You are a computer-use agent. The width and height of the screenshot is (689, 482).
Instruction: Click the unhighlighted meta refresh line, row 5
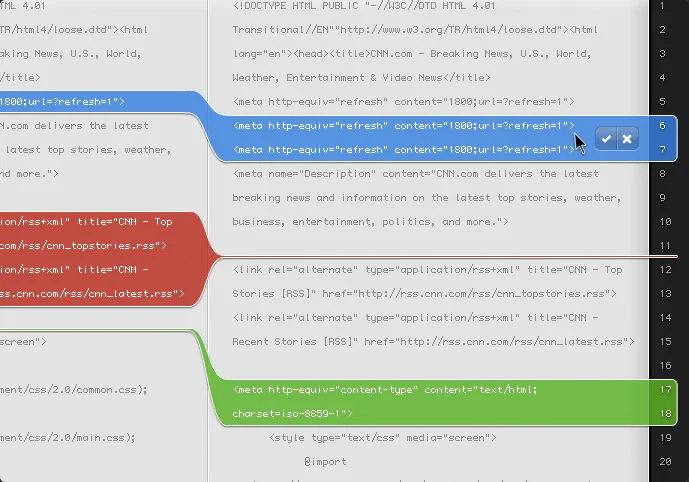(403, 102)
